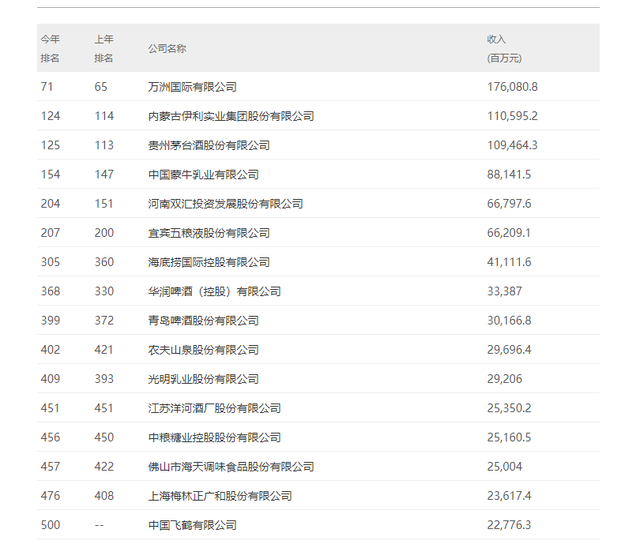Click 青岛啤酒股份有限公司
This screenshot has width=640, height=548.
[x=203, y=321]
